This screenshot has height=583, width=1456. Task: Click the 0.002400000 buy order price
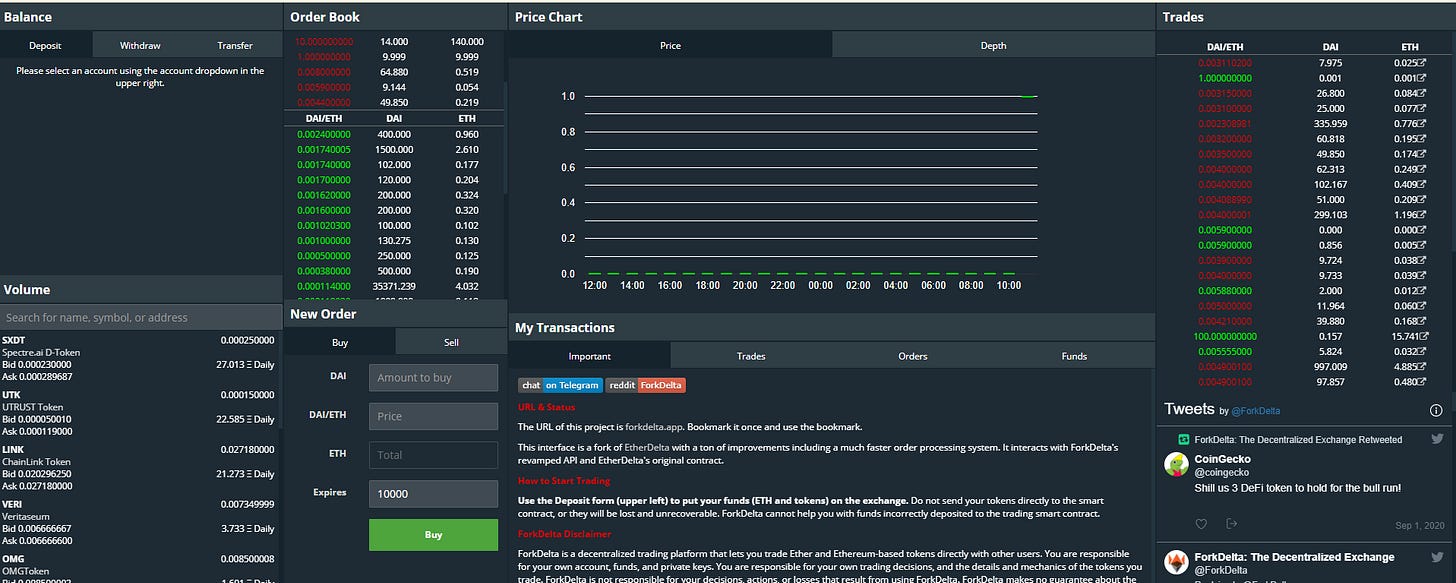tap(324, 134)
